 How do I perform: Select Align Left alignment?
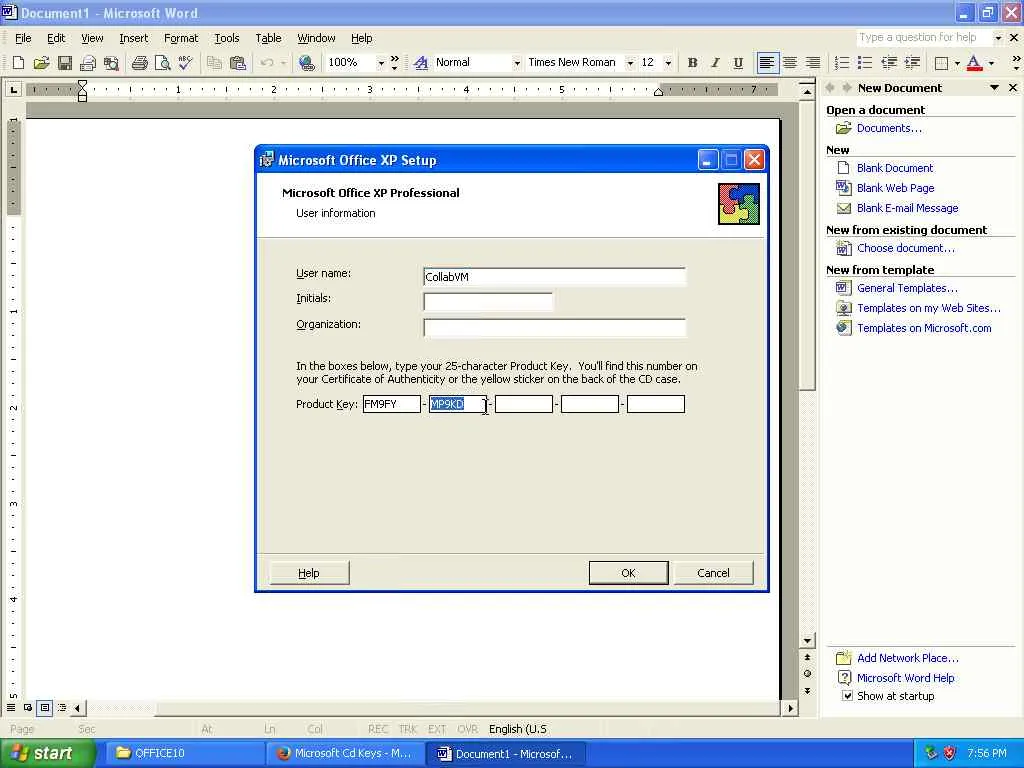point(767,63)
